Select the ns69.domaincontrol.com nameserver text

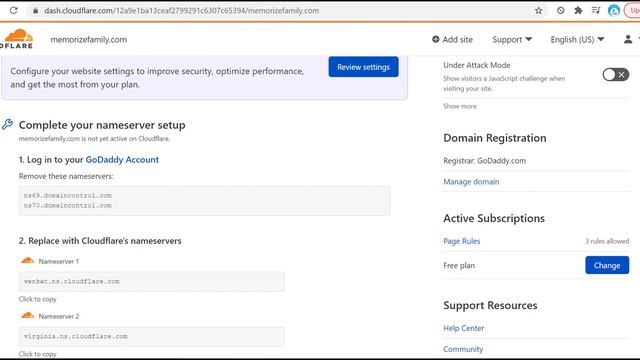68,196
